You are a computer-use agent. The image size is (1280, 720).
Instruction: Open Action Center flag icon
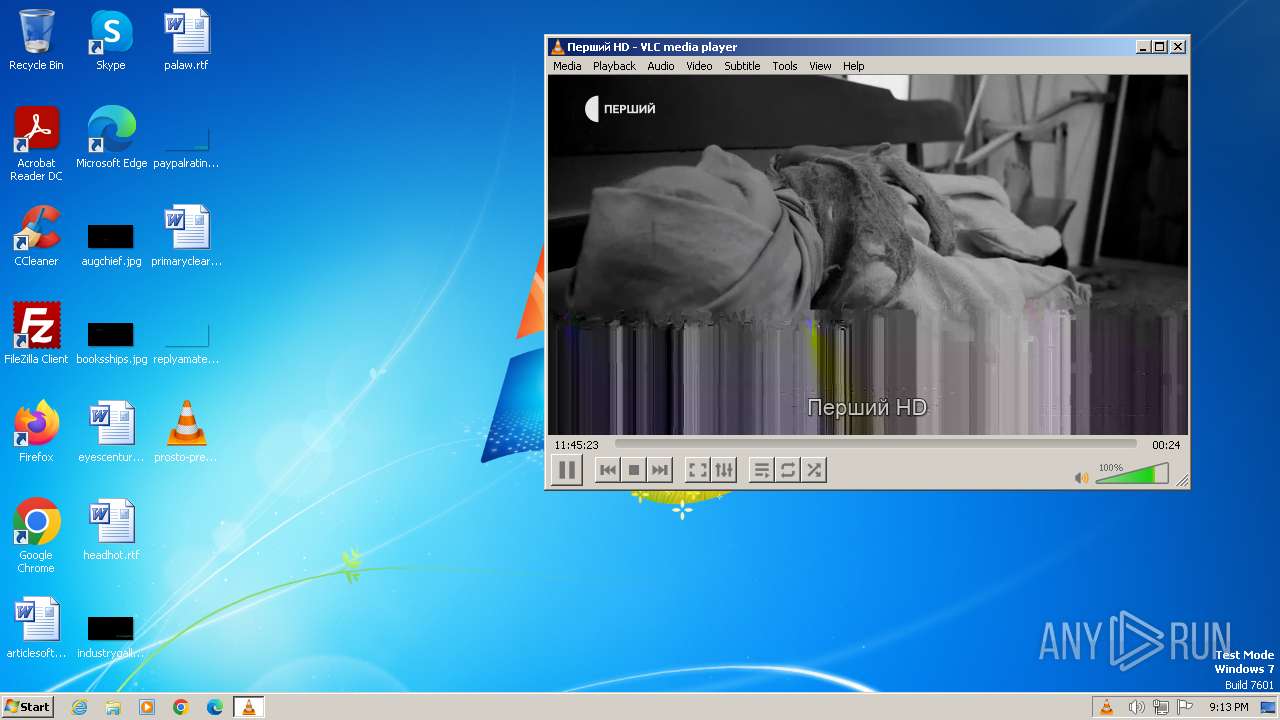click(x=1185, y=707)
